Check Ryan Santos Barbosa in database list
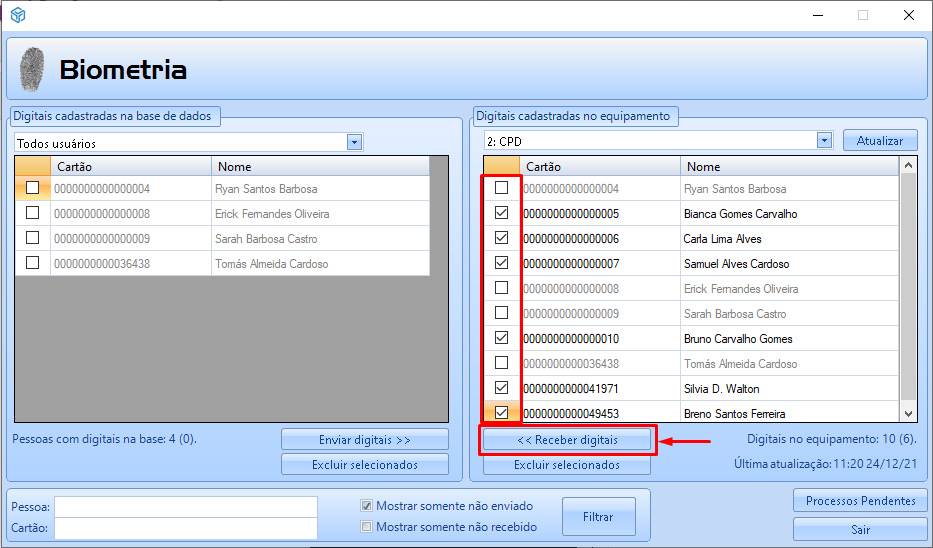This screenshot has width=933, height=548. [33, 188]
